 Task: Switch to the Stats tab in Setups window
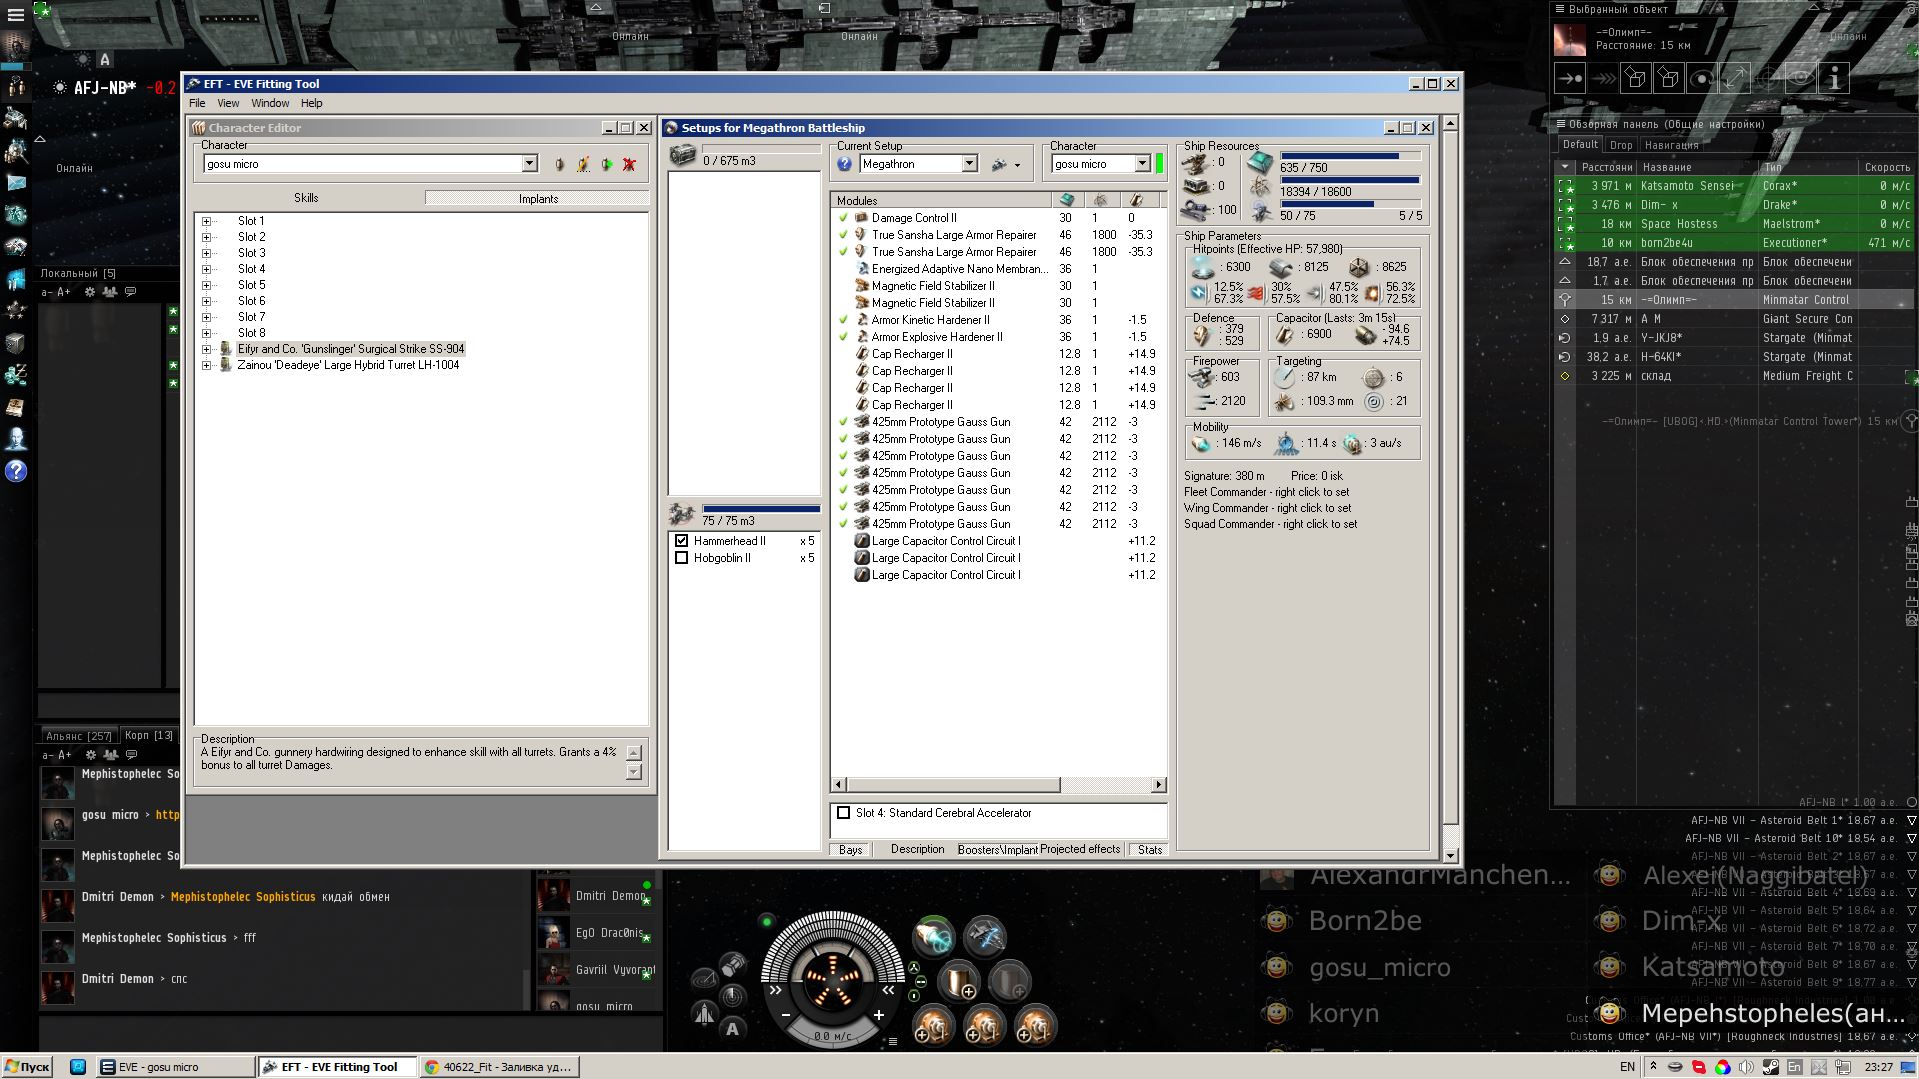[x=1150, y=850]
